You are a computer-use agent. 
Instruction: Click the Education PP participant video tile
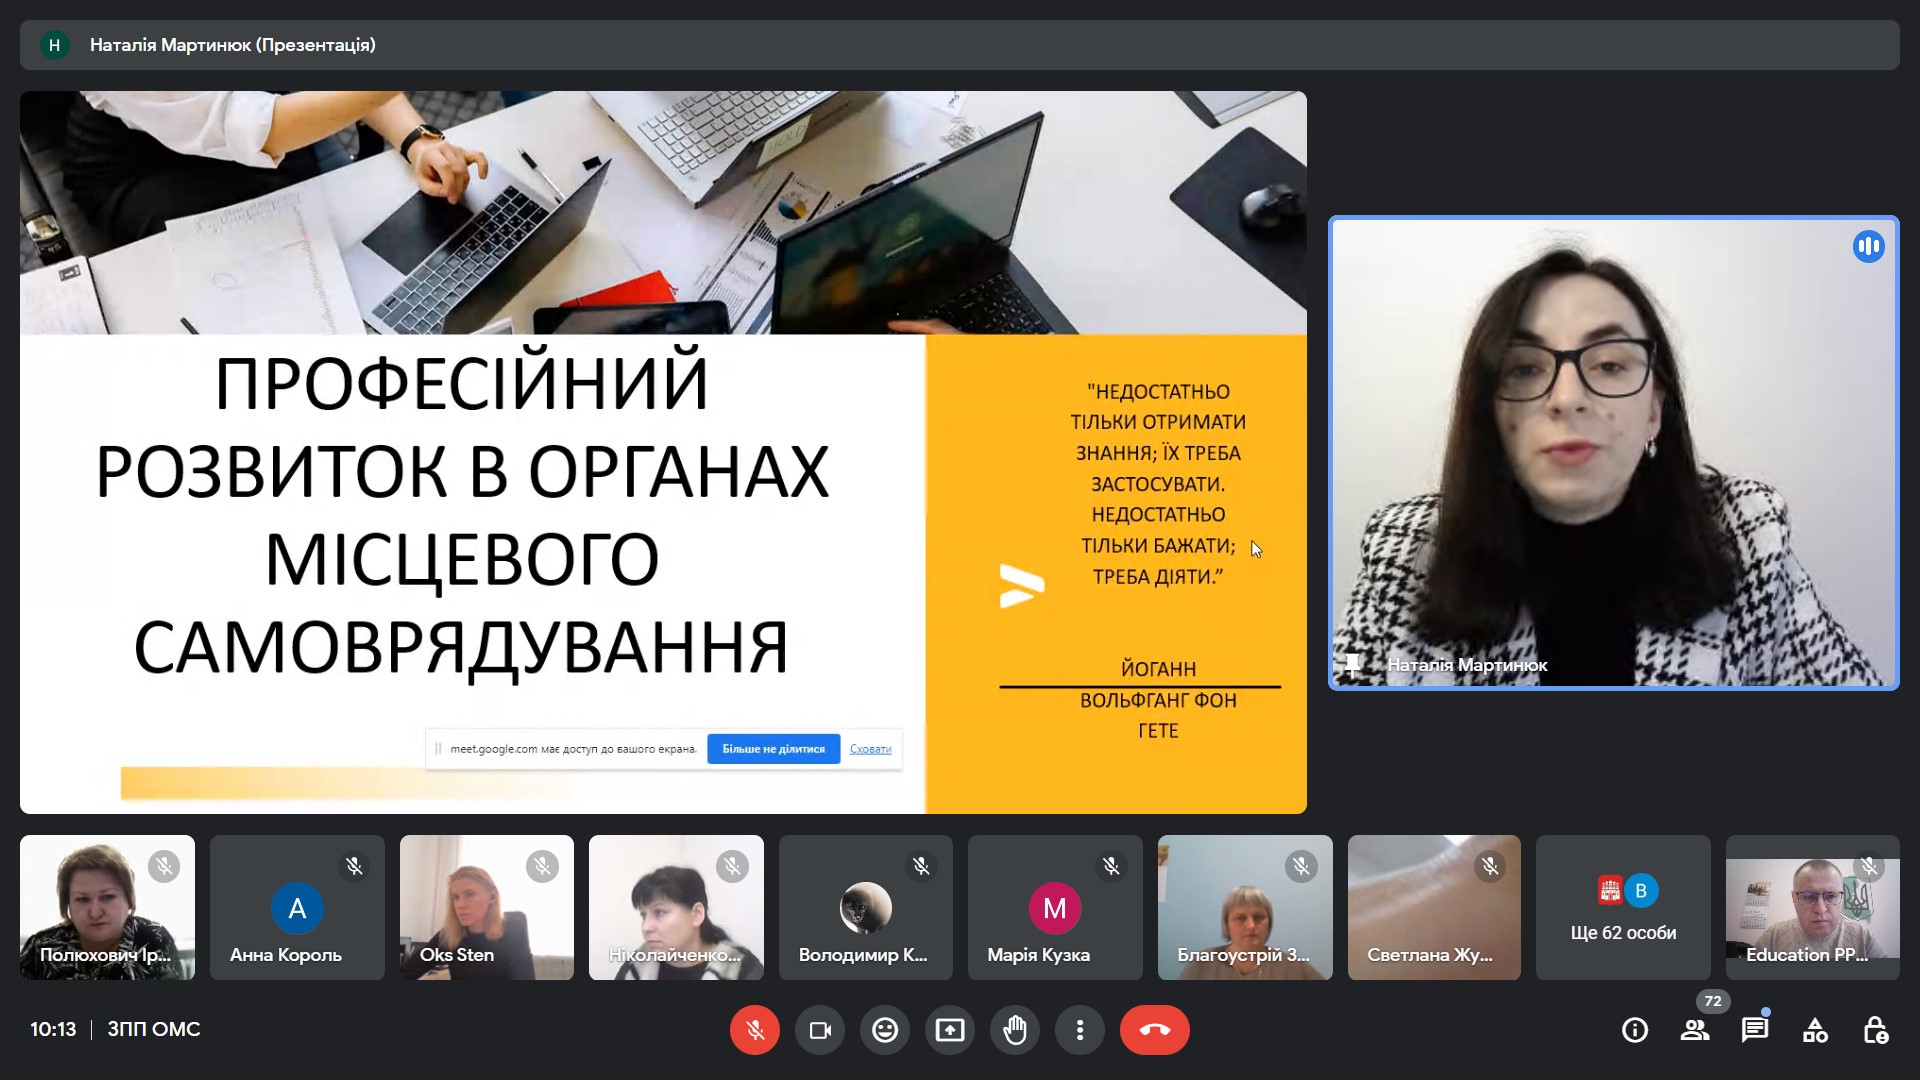point(1812,908)
